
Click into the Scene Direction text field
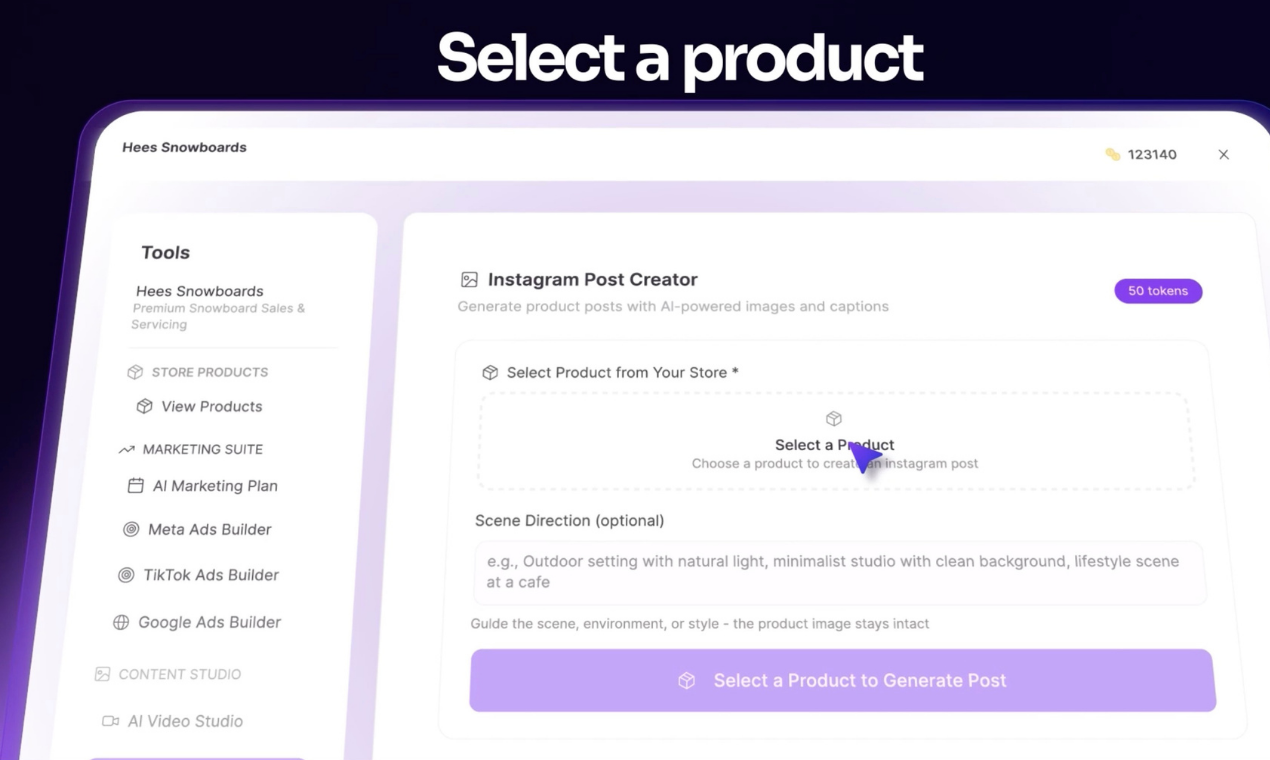[x=839, y=572]
